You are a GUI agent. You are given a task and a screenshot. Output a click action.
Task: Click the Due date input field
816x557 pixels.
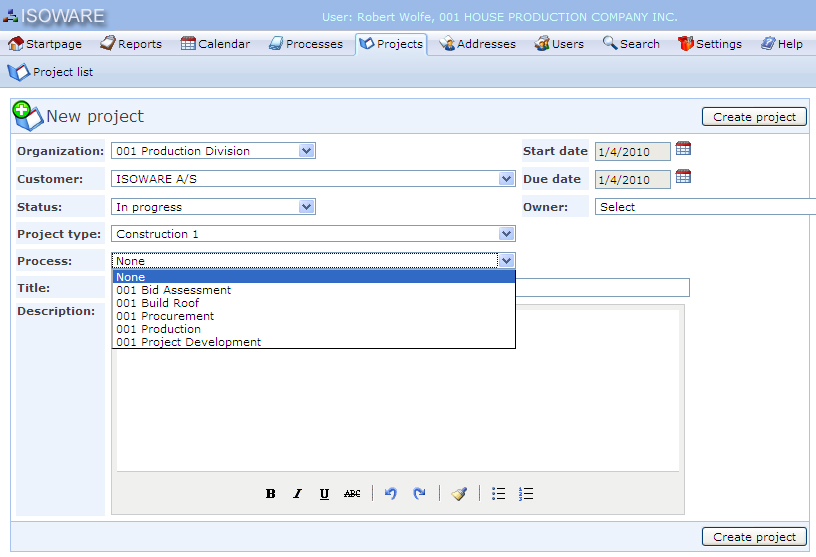click(x=633, y=180)
